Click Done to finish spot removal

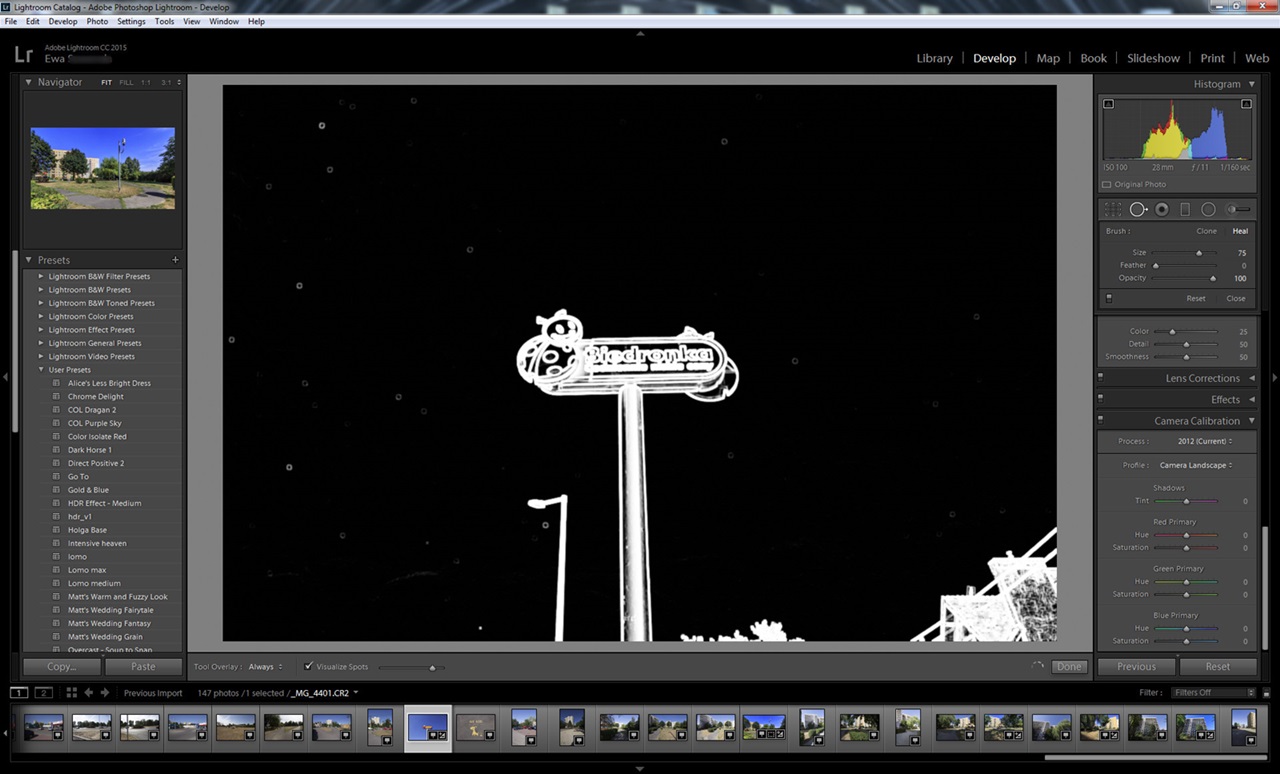pyautogui.click(x=1069, y=666)
